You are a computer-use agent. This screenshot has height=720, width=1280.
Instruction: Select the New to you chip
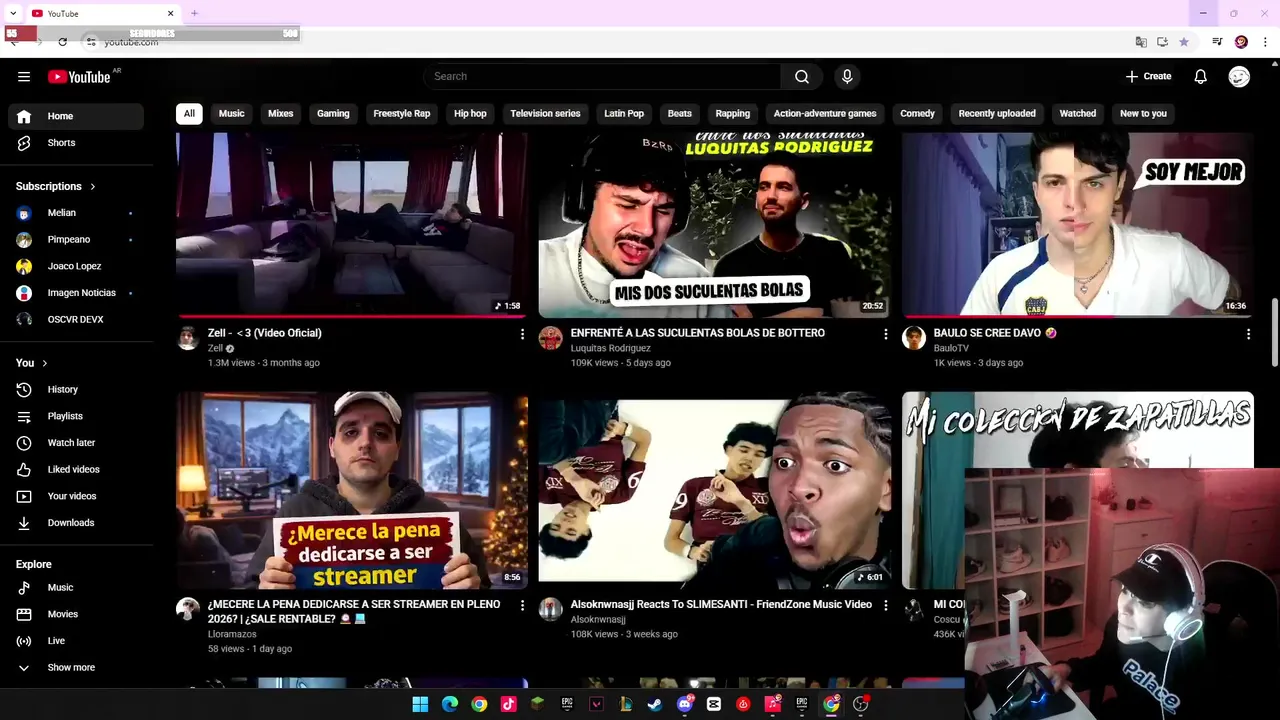[x=1143, y=114]
